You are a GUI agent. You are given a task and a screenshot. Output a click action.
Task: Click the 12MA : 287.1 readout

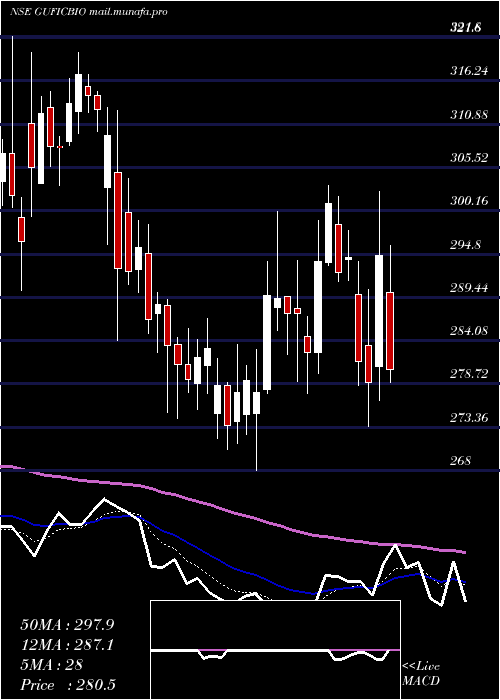[67, 645]
